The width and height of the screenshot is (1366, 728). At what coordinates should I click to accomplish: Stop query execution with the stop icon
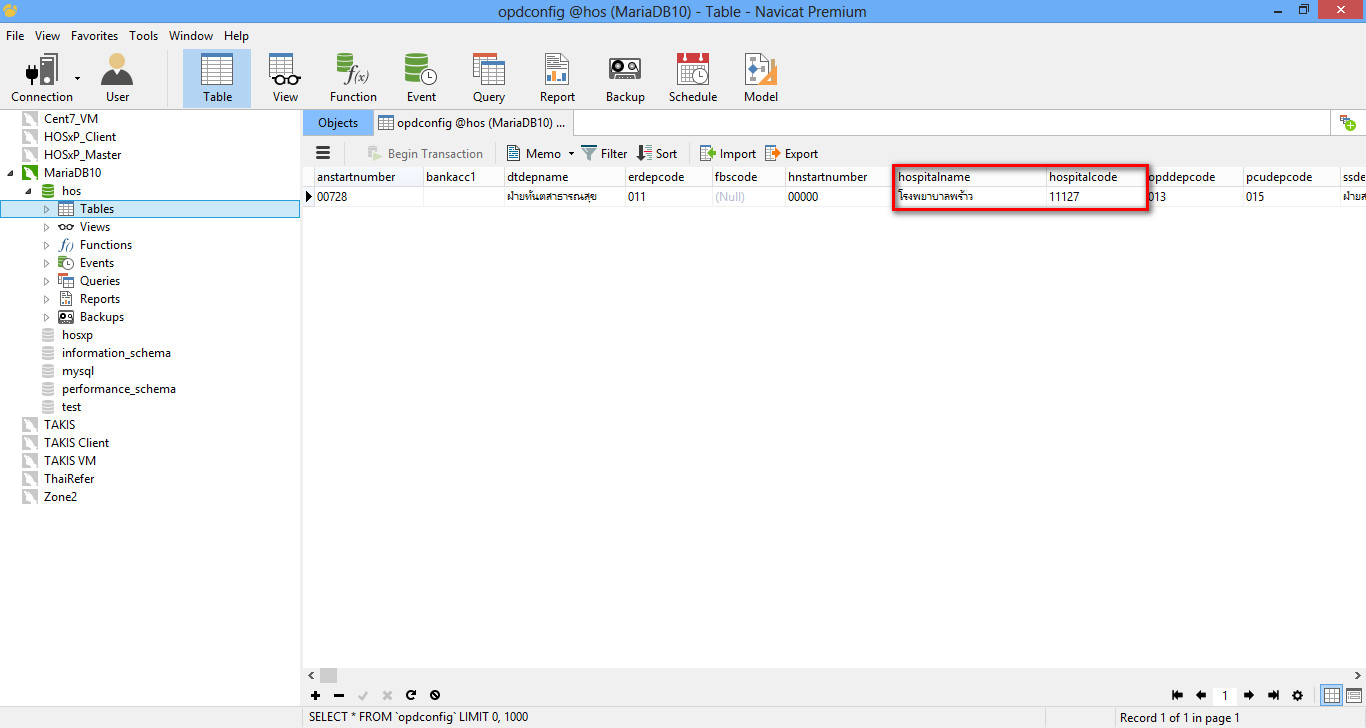click(435, 695)
